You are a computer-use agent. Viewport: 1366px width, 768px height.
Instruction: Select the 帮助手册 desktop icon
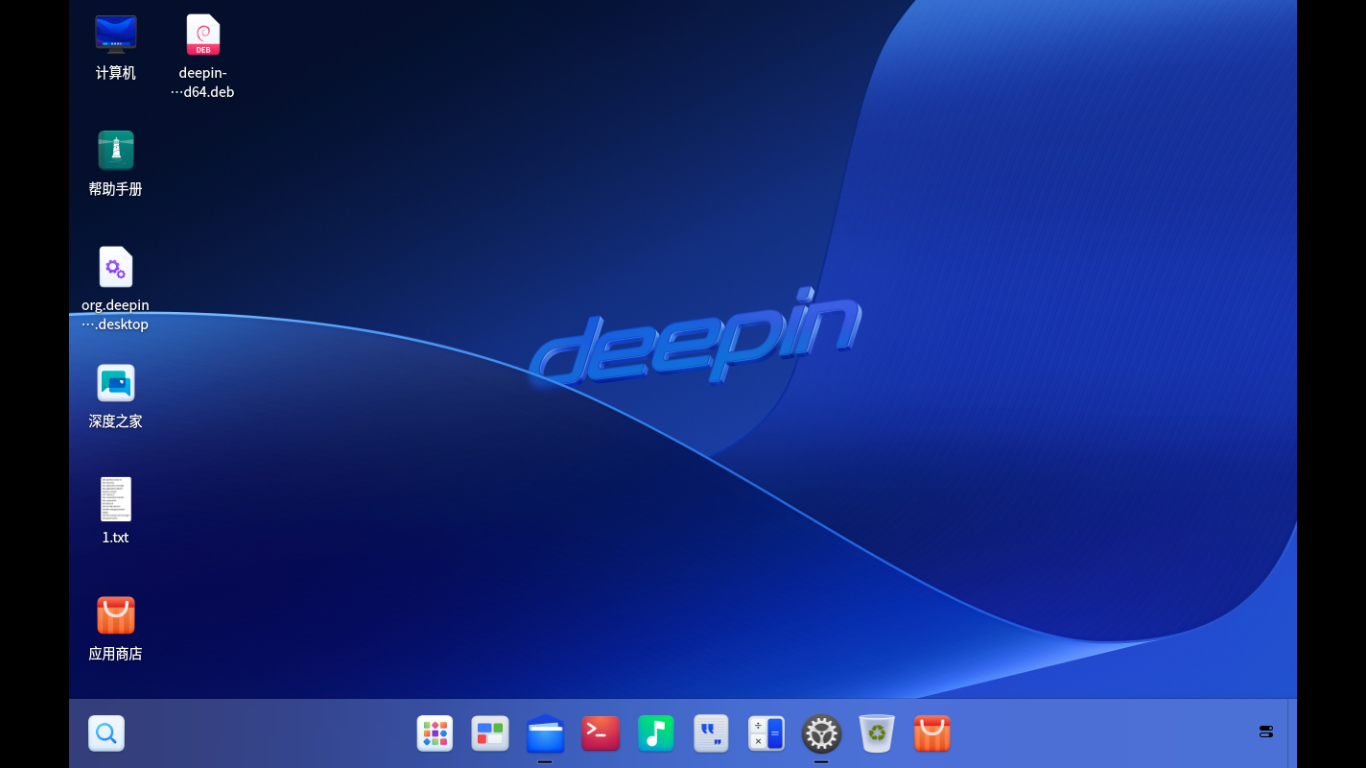116,151
